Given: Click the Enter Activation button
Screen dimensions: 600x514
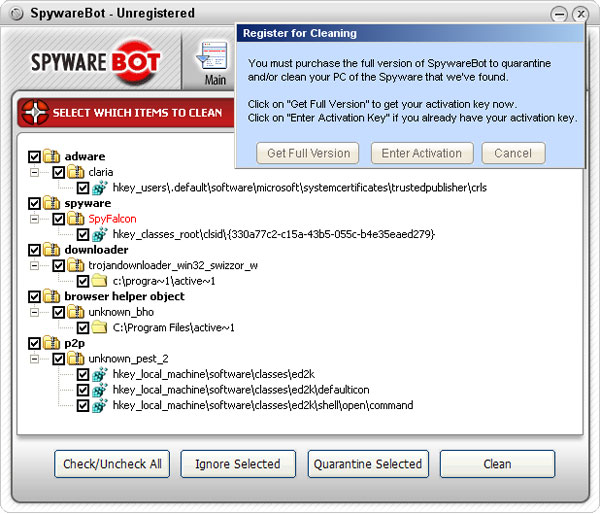Looking at the screenshot, I should [x=422, y=153].
